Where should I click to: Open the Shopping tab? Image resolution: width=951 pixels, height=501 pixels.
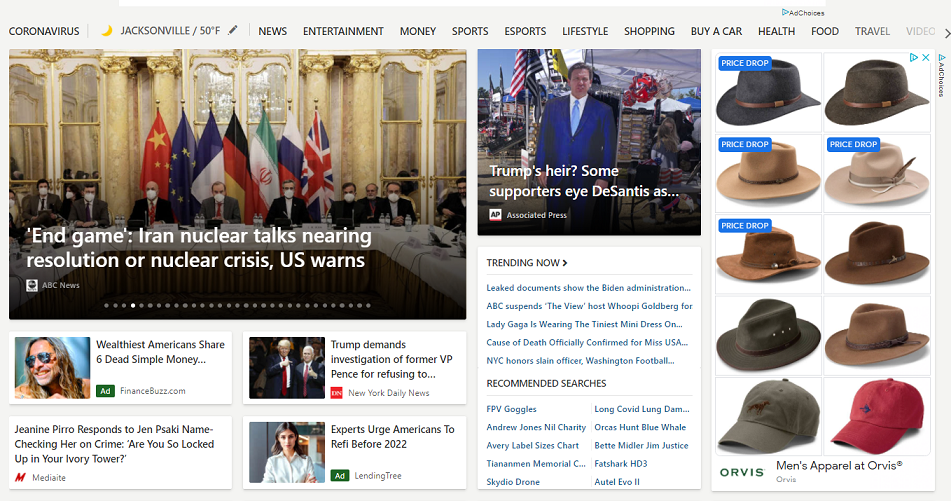pyautogui.click(x=649, y=31)
